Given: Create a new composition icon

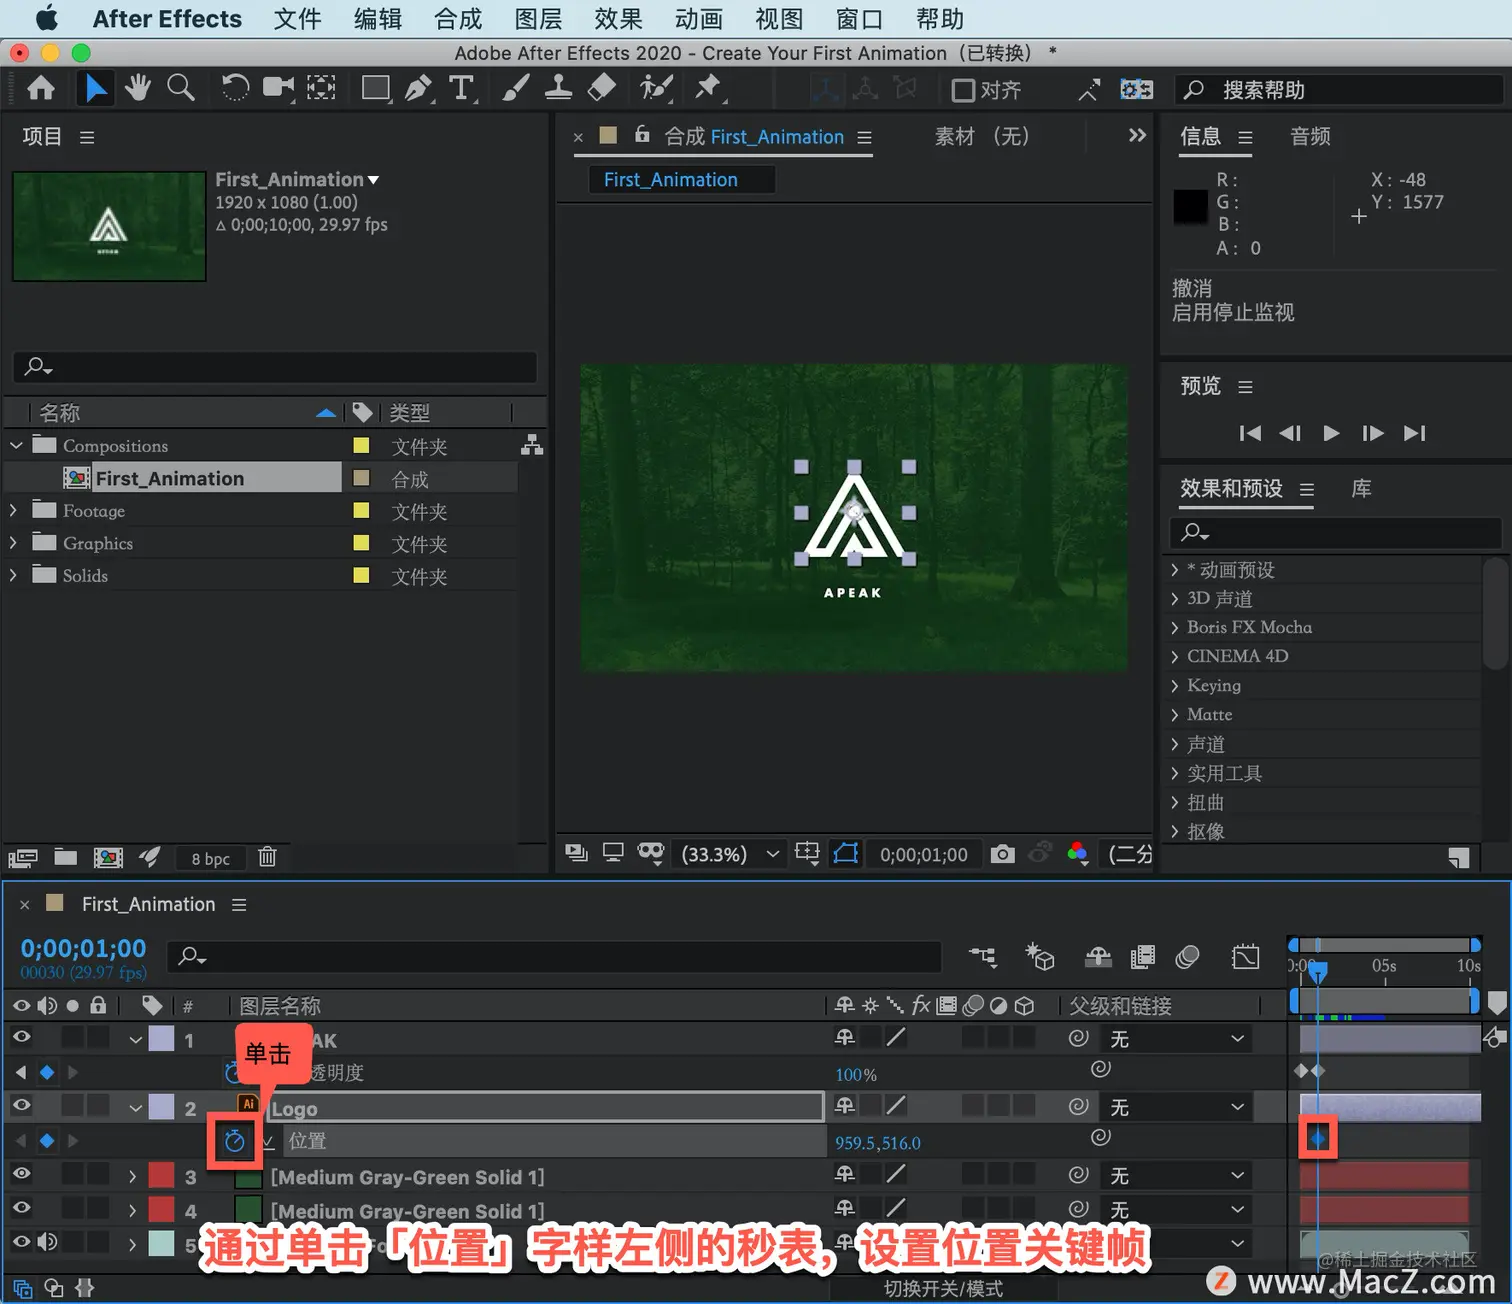Looking at the screenshot, I should (x=108, y=857).
